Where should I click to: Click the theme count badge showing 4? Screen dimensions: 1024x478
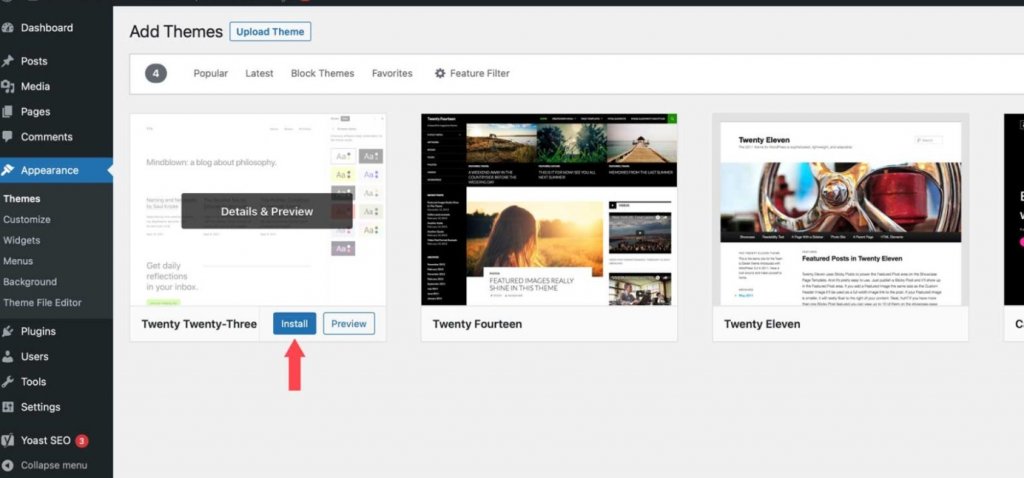[x=155, y=73]
